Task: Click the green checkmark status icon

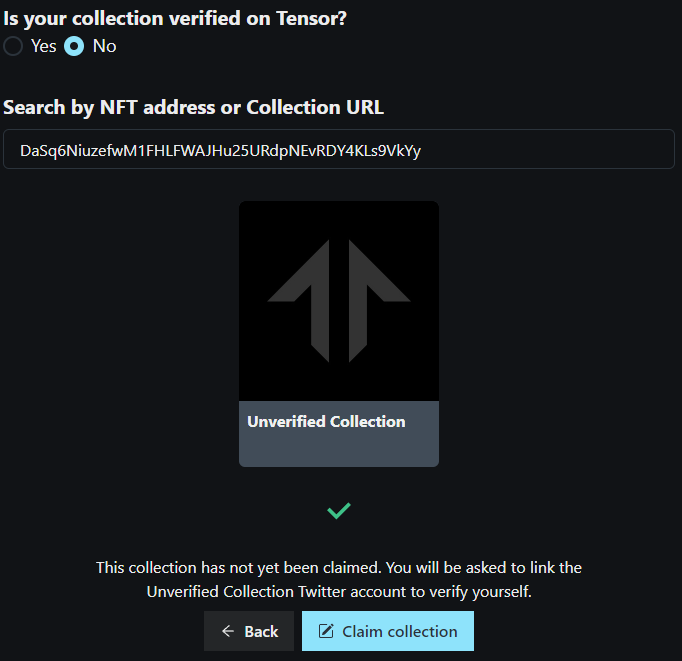Action: (339, 511)
